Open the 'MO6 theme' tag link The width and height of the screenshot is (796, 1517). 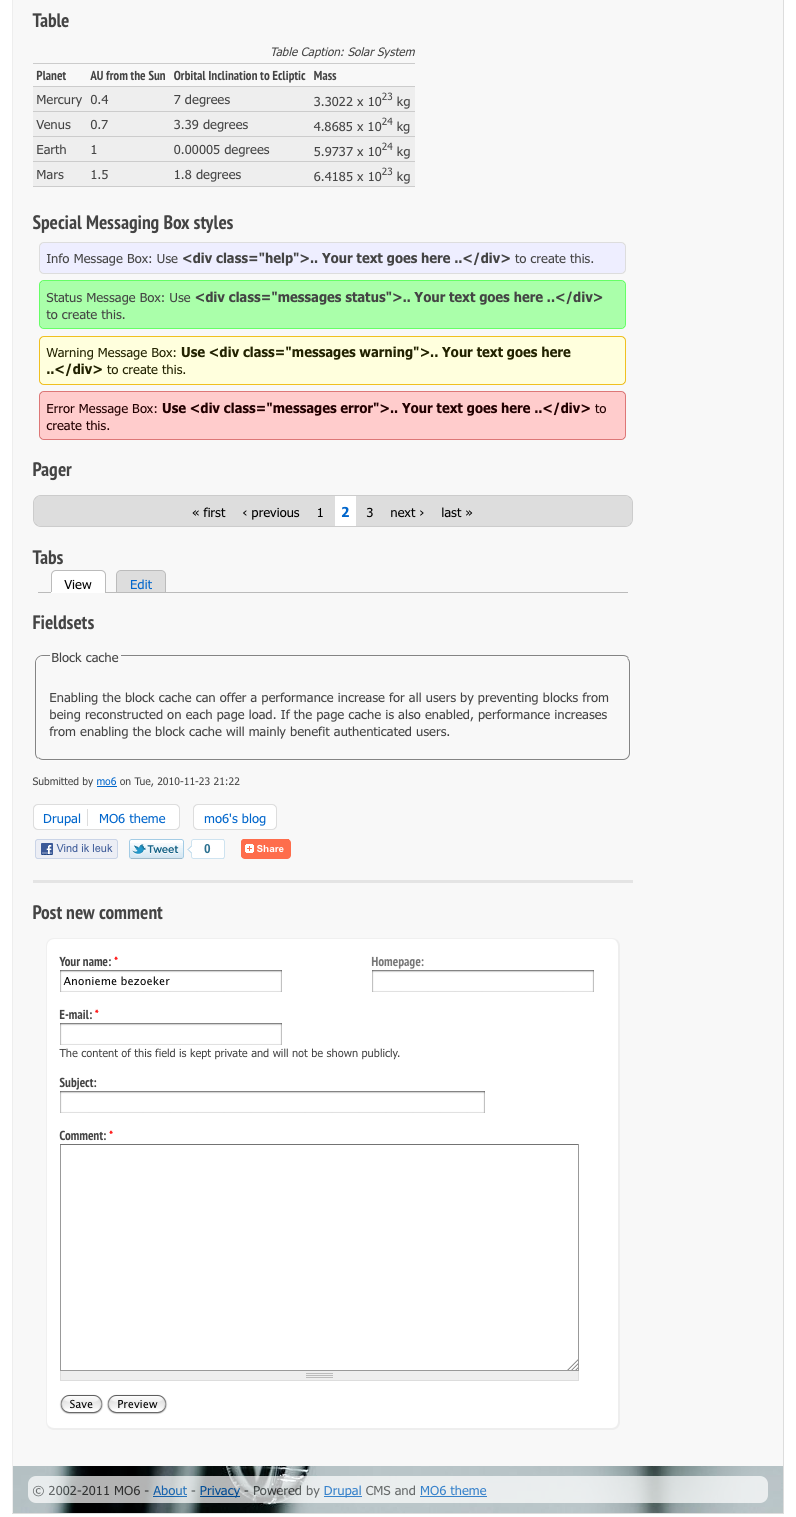pos(132,818)
